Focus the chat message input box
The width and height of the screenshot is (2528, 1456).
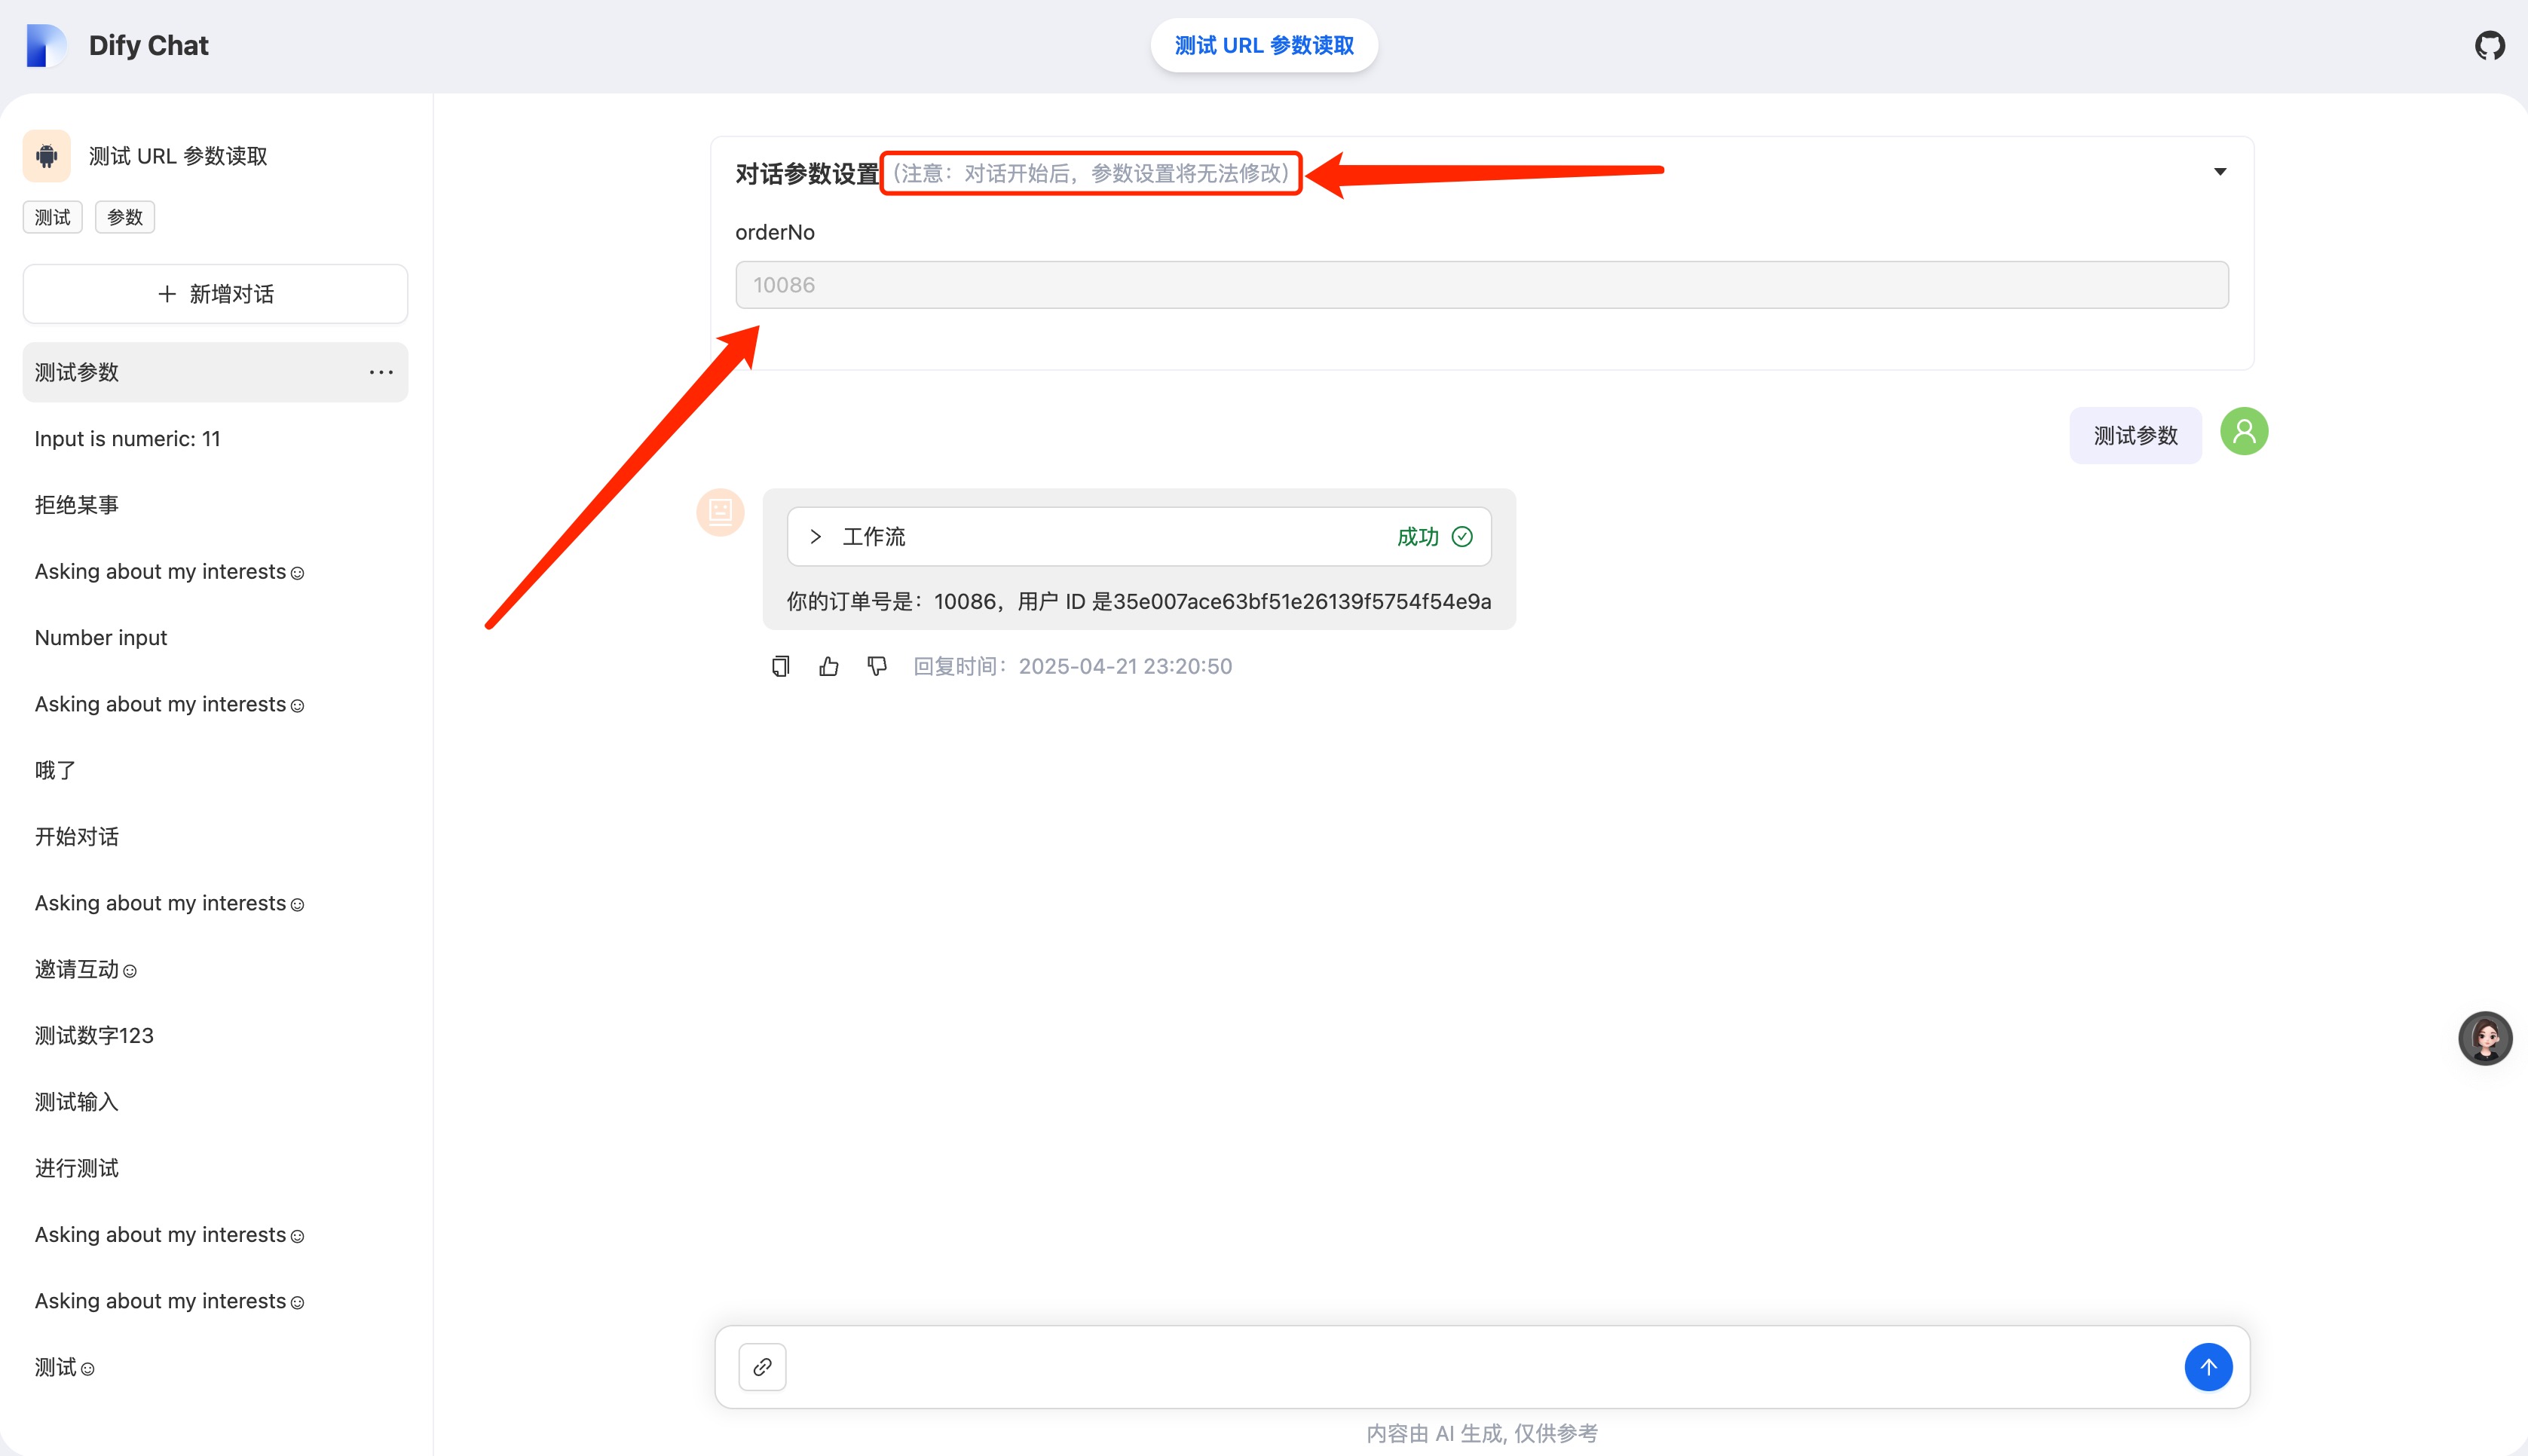coord(1480,1367)
